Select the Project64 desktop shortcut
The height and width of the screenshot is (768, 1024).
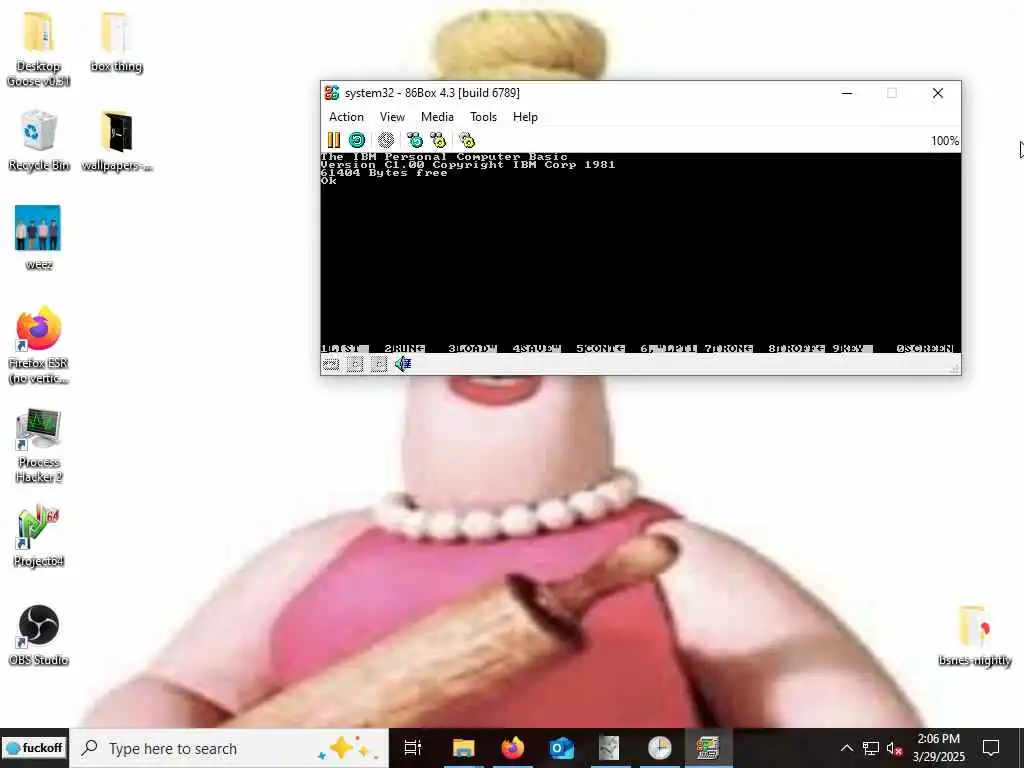tap(39, 536)
